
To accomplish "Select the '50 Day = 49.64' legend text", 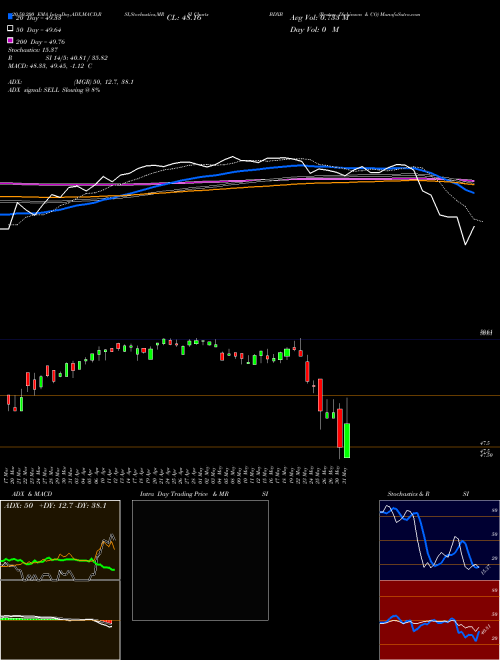I will coord(39,30).
